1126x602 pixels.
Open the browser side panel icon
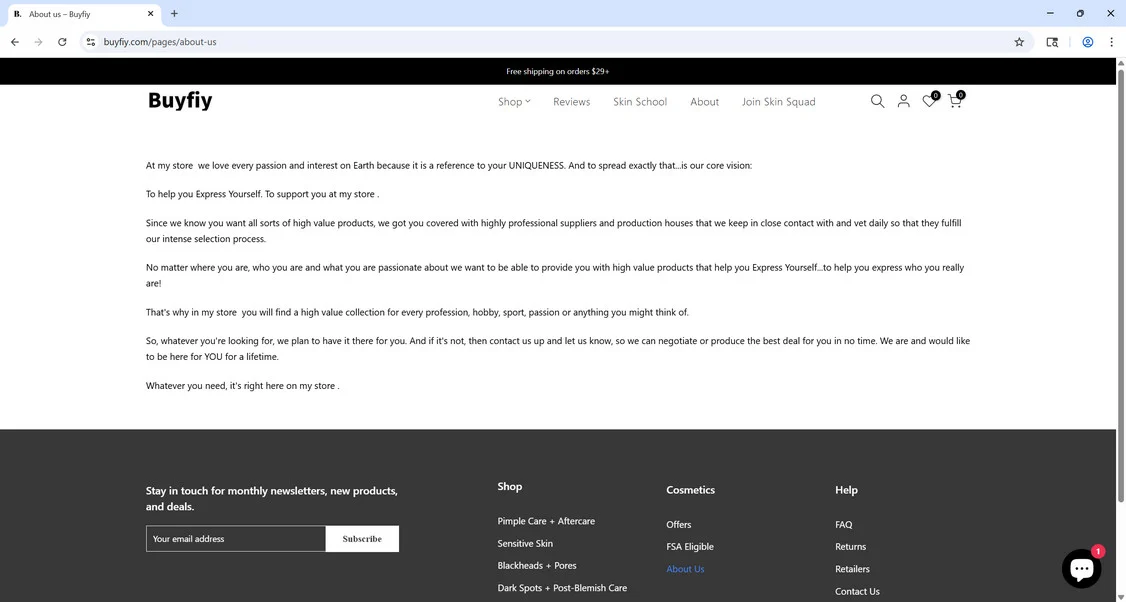click(x=1051, y=42)
